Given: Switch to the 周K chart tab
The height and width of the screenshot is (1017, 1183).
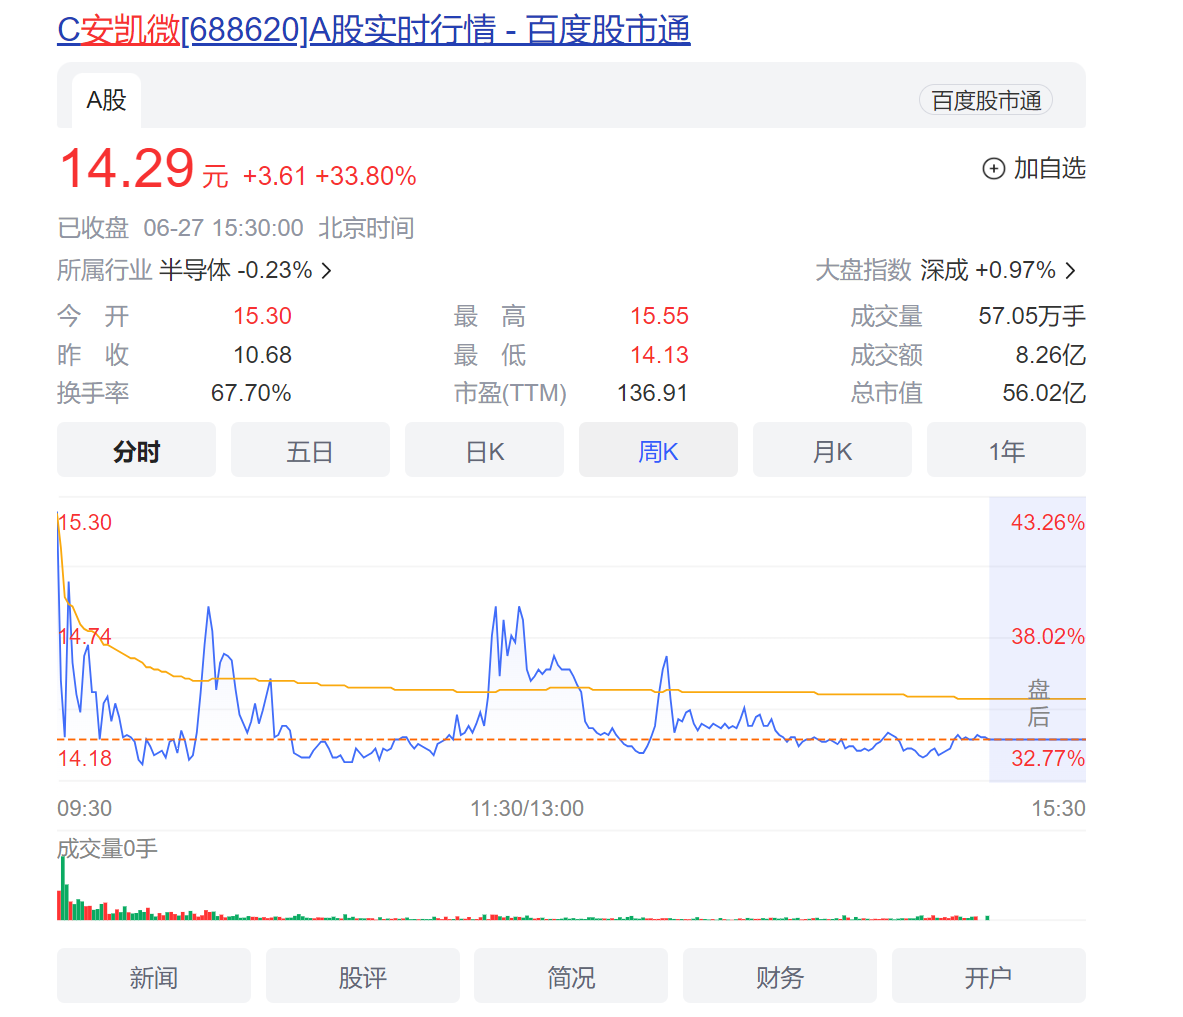Looking at the screenshot, I should click(658, 451).
